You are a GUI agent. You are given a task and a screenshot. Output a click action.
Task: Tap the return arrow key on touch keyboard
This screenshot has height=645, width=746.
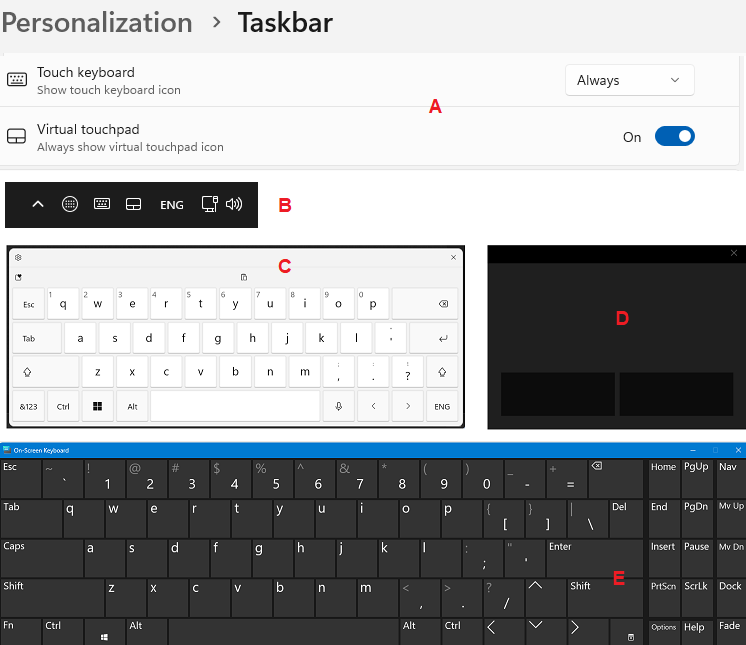(434, 338)
